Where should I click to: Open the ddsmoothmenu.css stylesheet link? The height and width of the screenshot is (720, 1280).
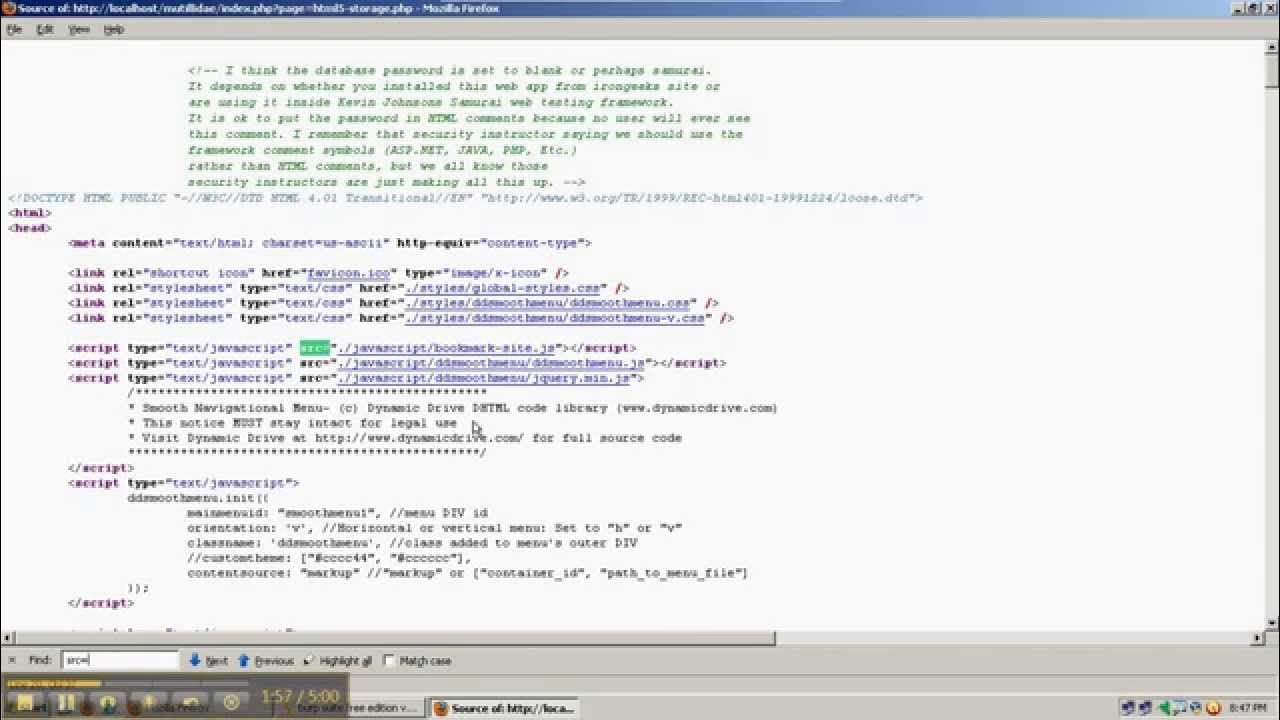(x=548, y=303)
